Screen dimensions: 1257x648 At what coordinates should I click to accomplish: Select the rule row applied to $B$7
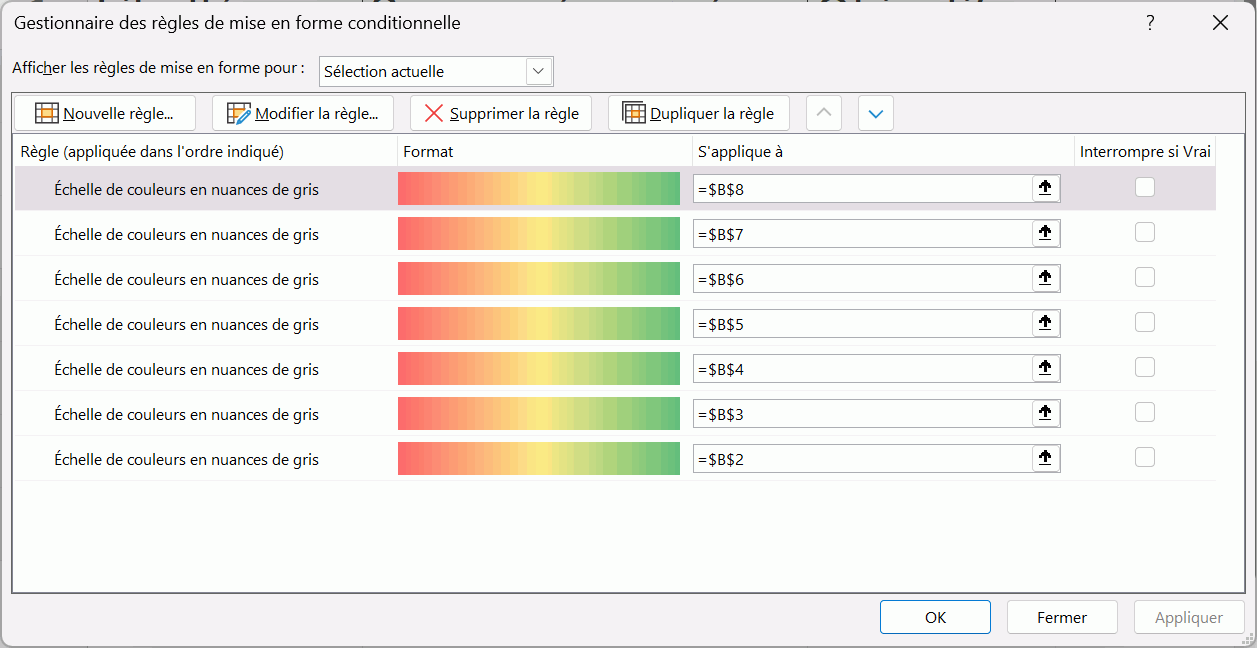(x=186, y=234)
